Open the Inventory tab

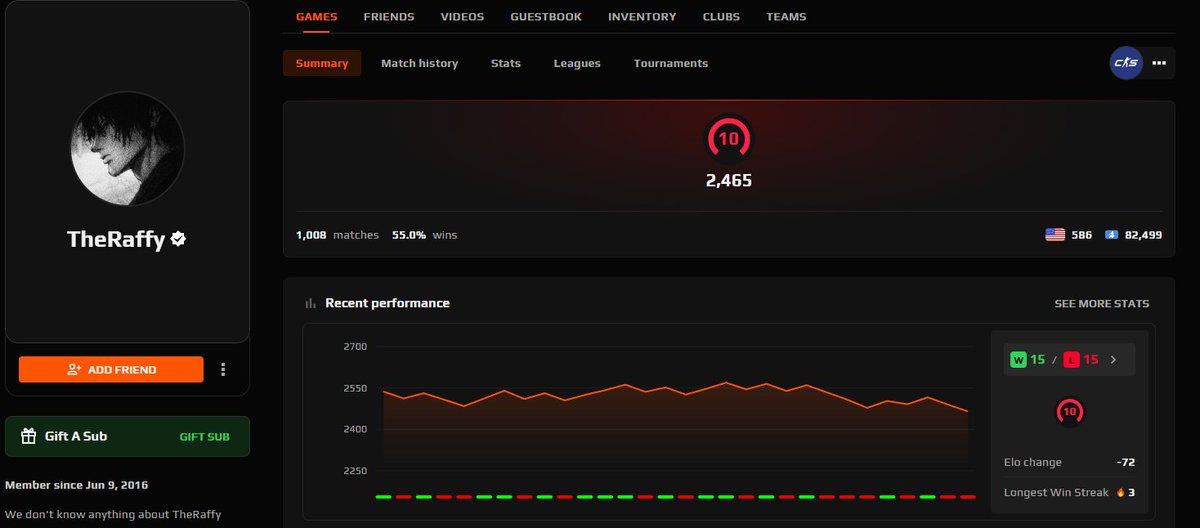point(642,17)
